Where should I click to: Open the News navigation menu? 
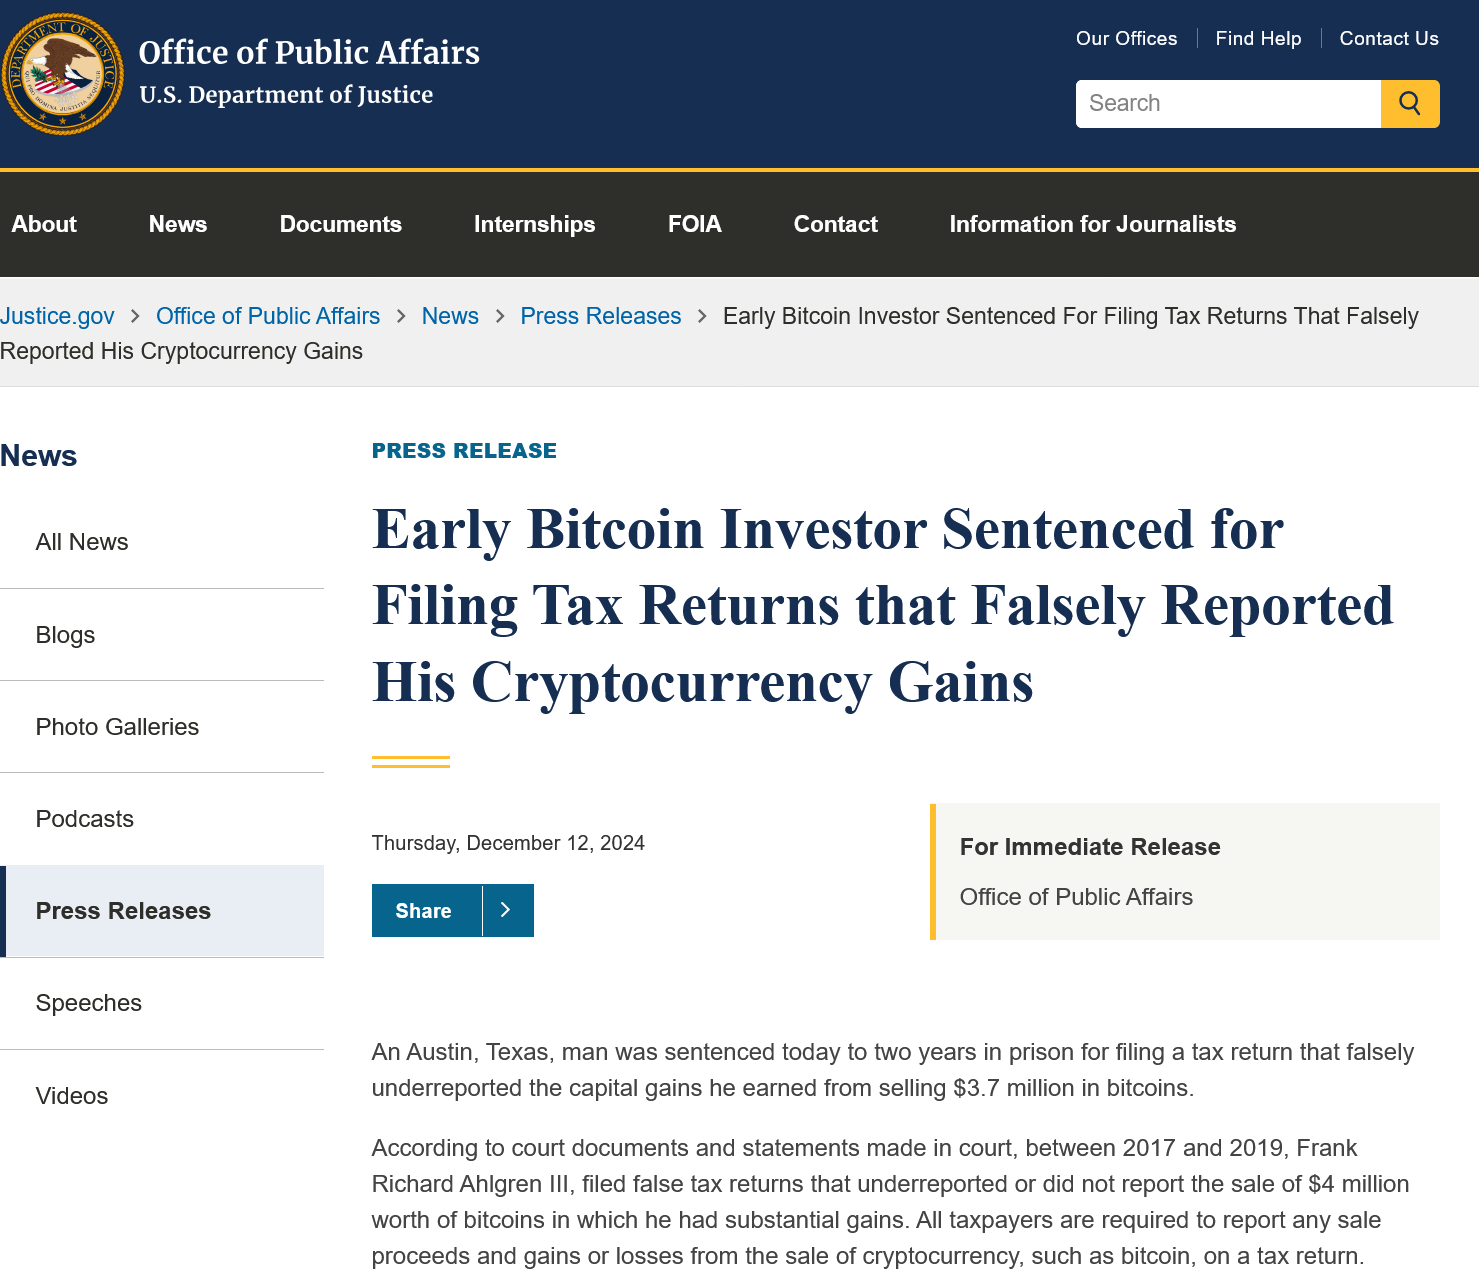pos(178,224)
